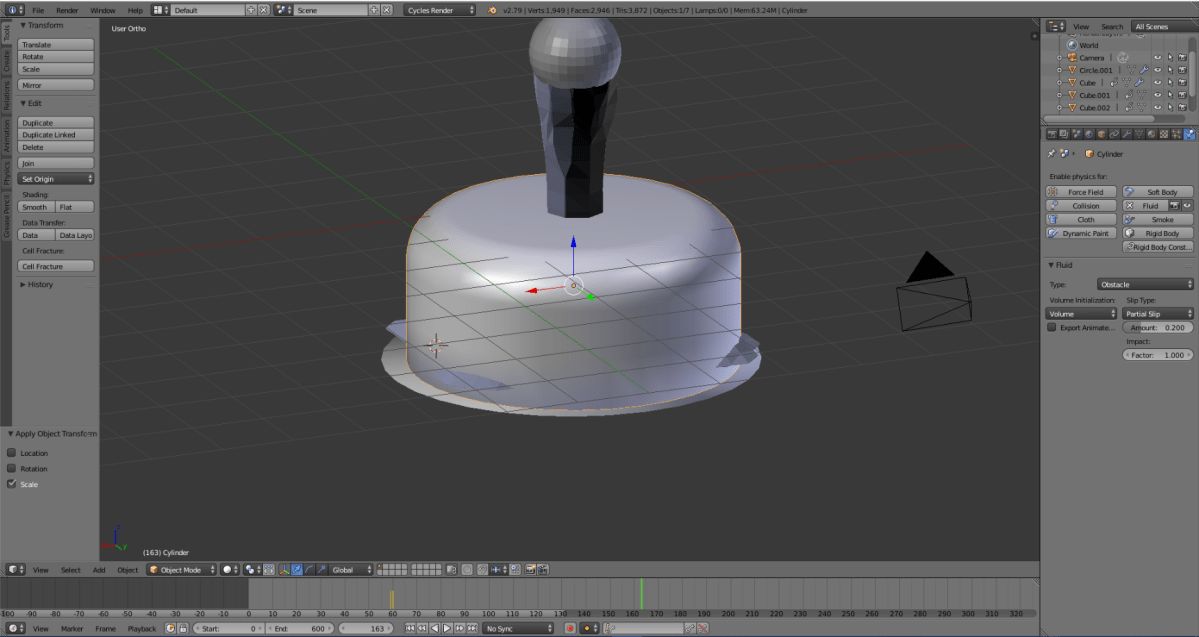
Task: Play animation in reverse
Action: click(434, 629)
